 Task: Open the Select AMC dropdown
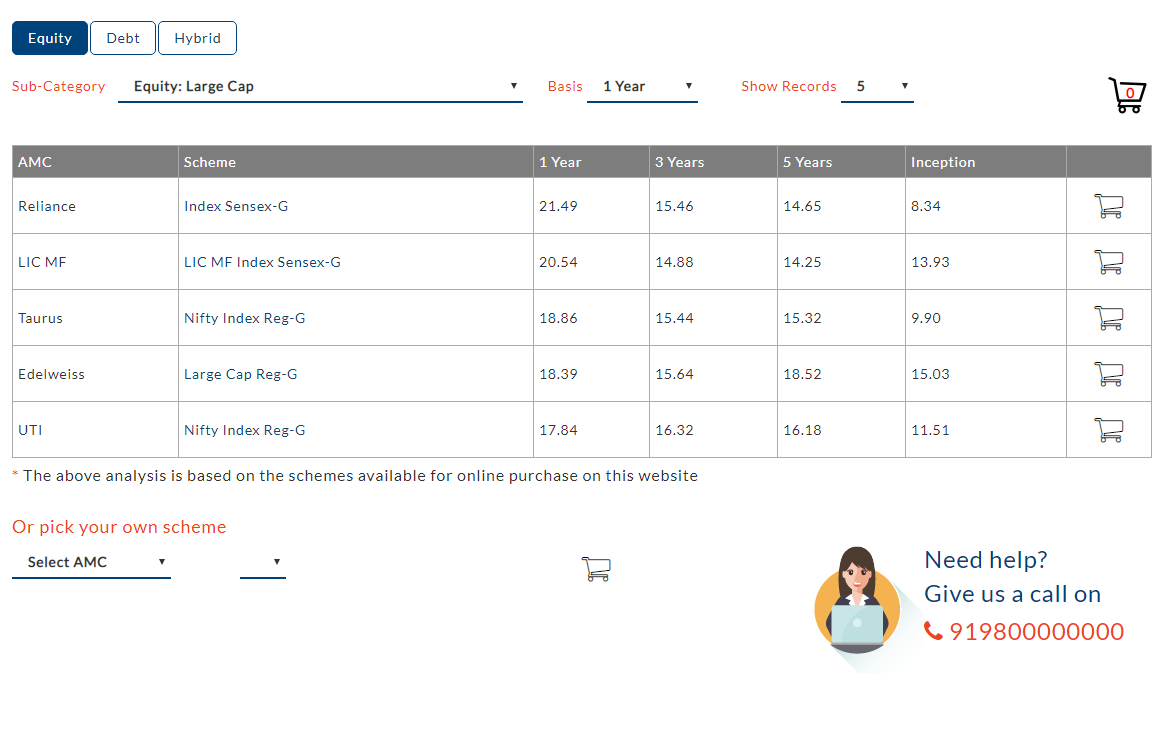click(91, 562)
